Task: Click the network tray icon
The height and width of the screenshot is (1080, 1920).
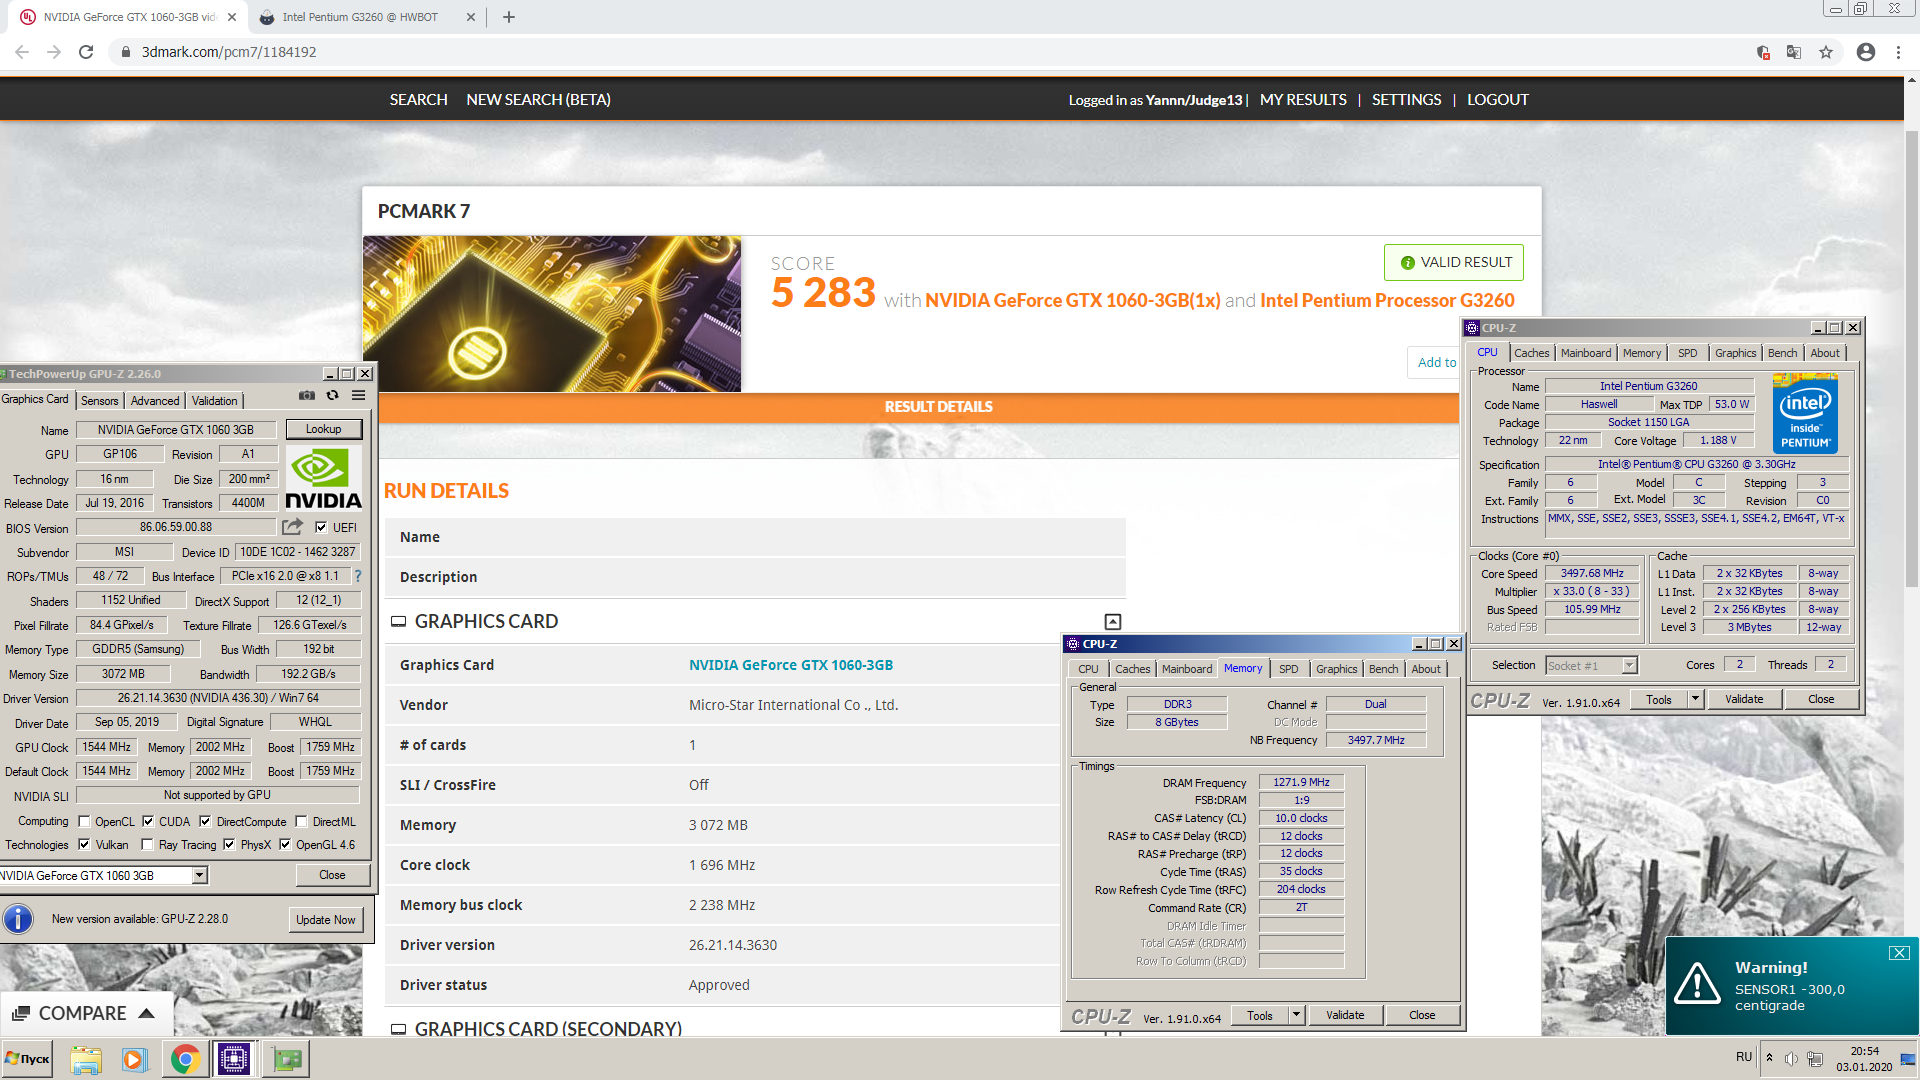Action: point(1814,1059)
